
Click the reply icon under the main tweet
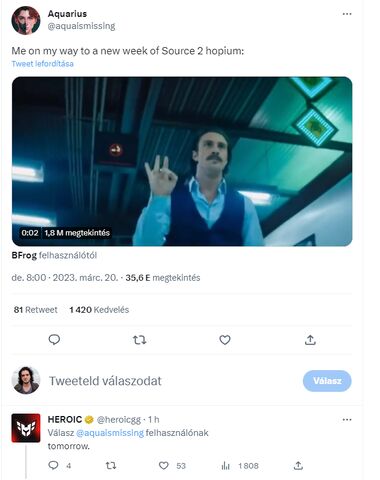54,340
